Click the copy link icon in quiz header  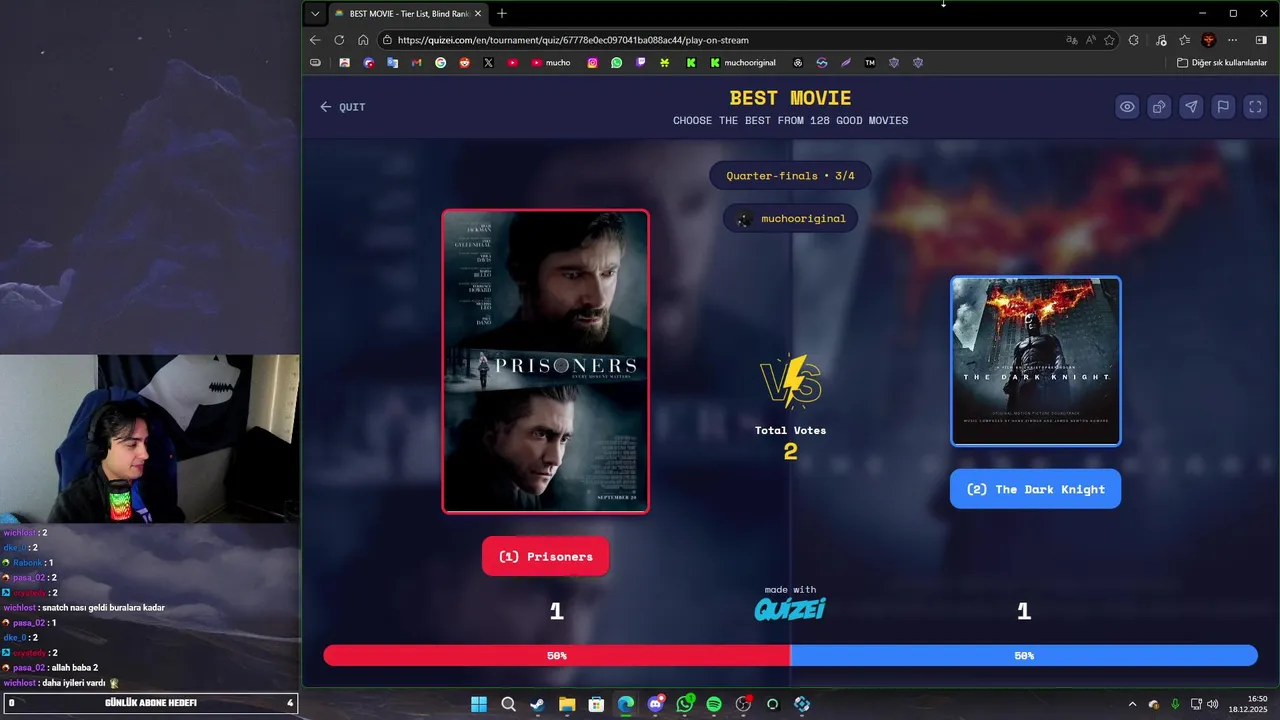(1159, 107)
